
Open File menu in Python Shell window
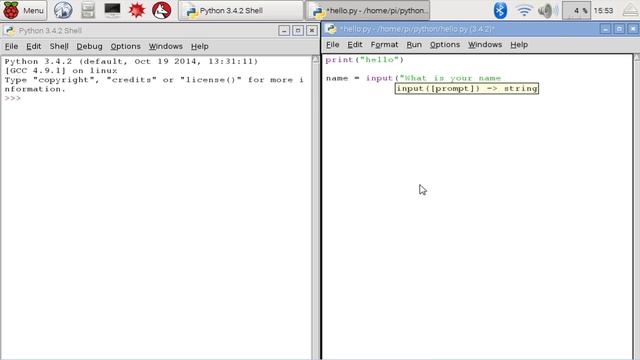pos(11,46)
